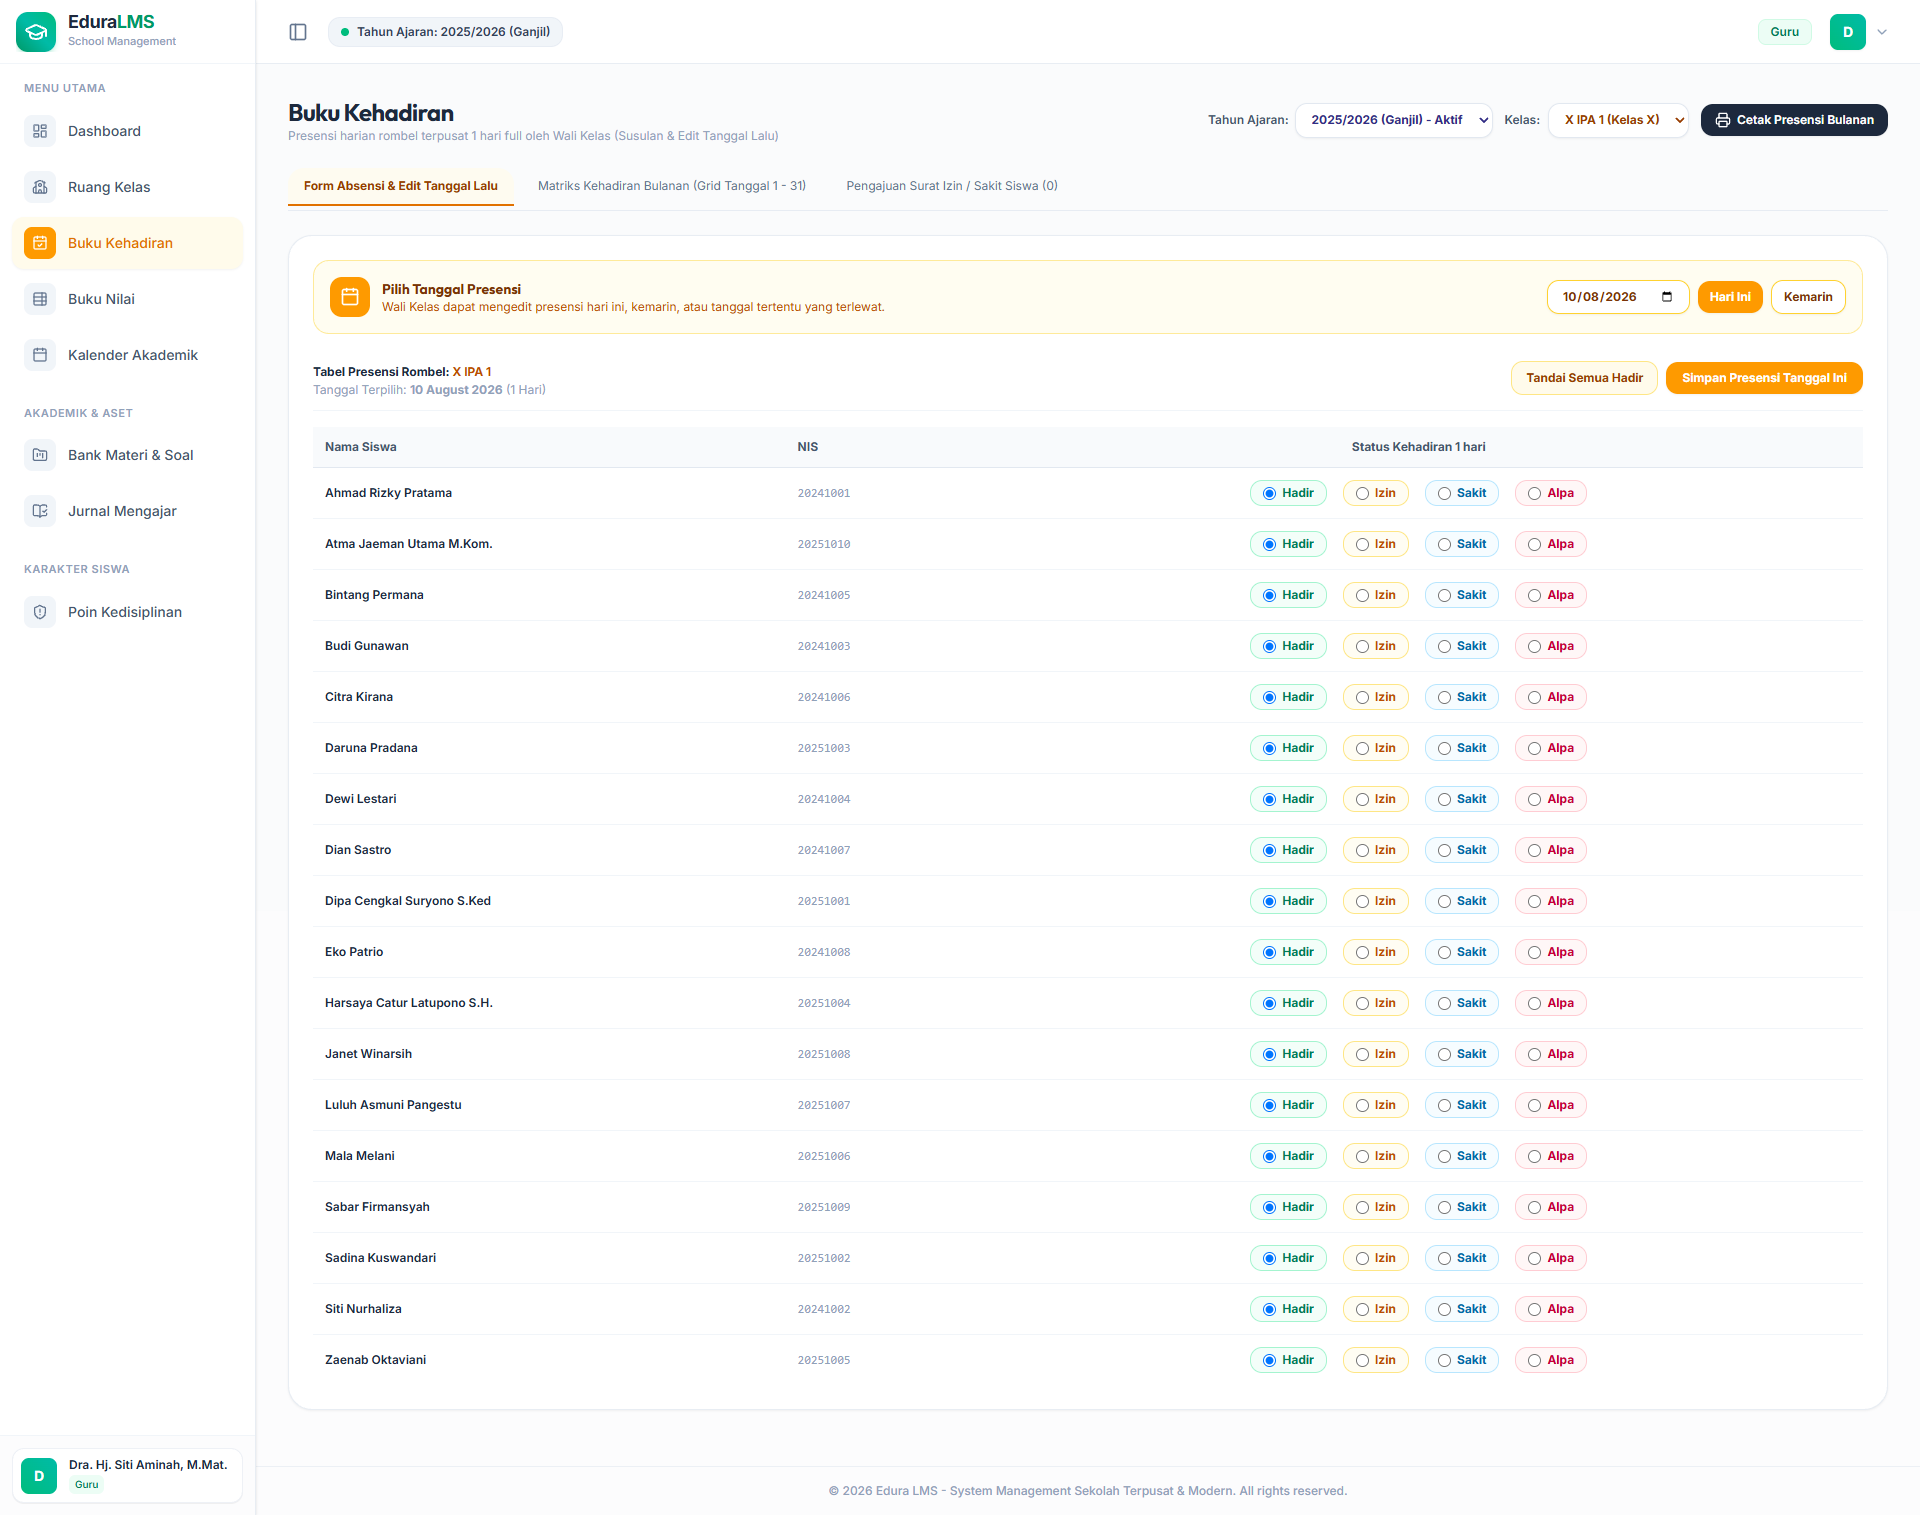Image resolution: width=1920 pixels, height=1515 pixels.
Task: Open the Kelas X IPA 1 dropdown
Action: tap(1619, 120)
